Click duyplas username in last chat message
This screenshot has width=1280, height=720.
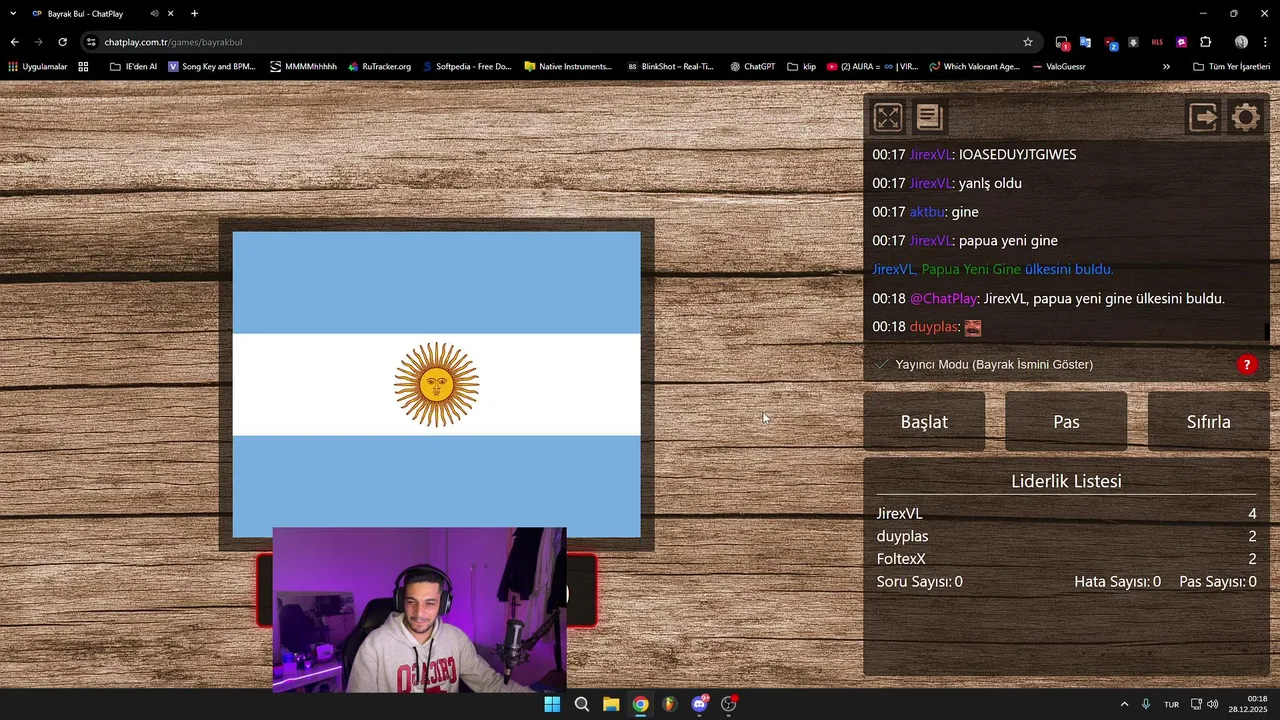tap(934, 327)
